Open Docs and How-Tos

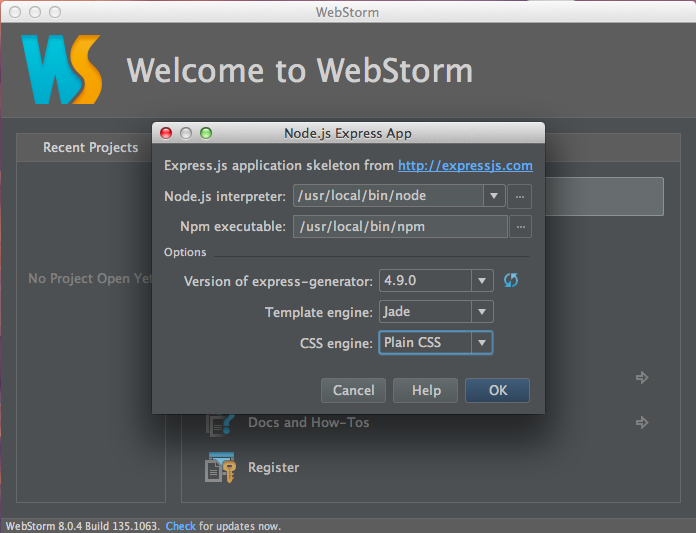(x=308, y=422)
